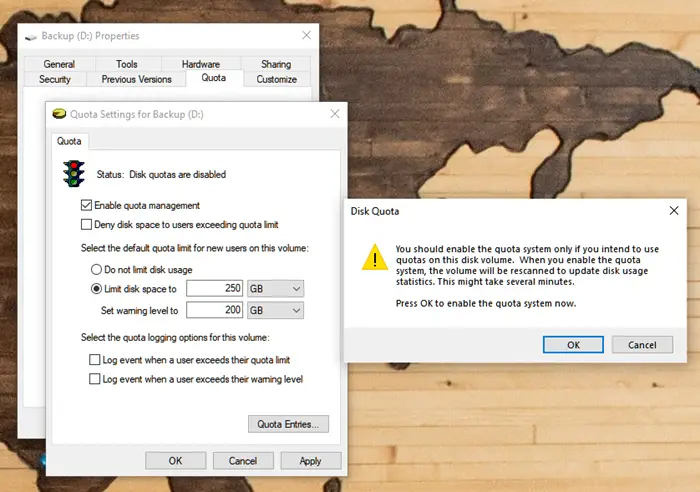This screenshot has height=492, width=700.
Task: Open the Tools tab
Action: [127, 64]
